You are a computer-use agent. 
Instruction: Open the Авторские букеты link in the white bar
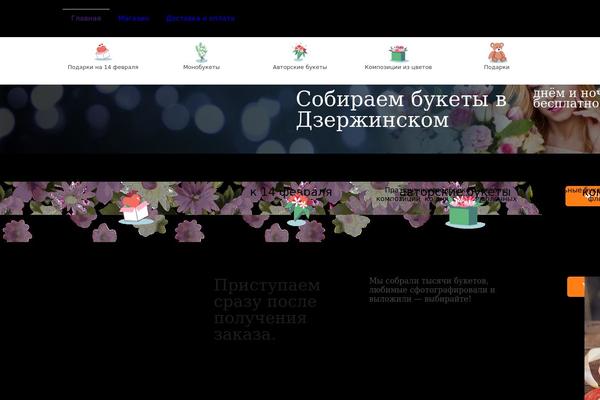[300, 67]
